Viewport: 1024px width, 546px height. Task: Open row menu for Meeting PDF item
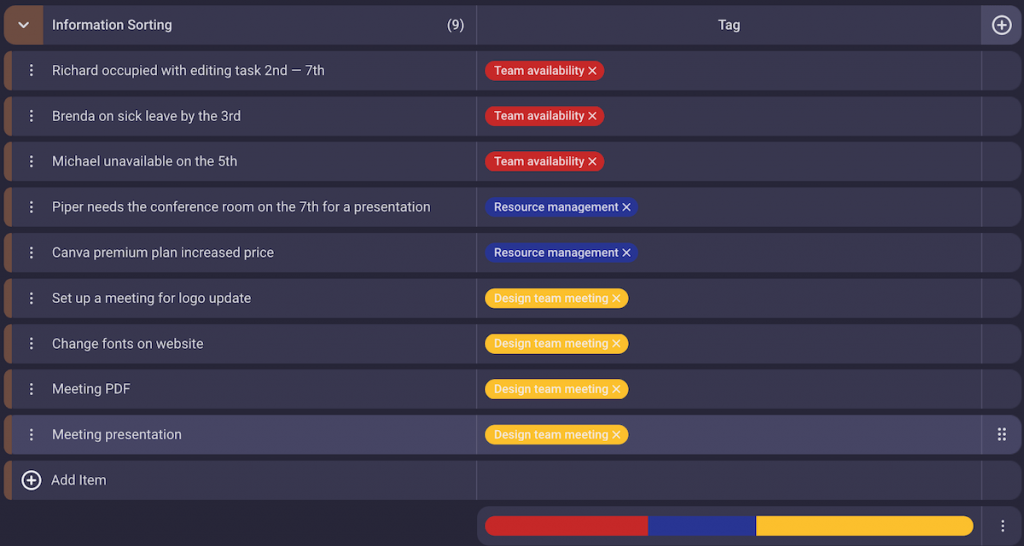tap(31, 389)
